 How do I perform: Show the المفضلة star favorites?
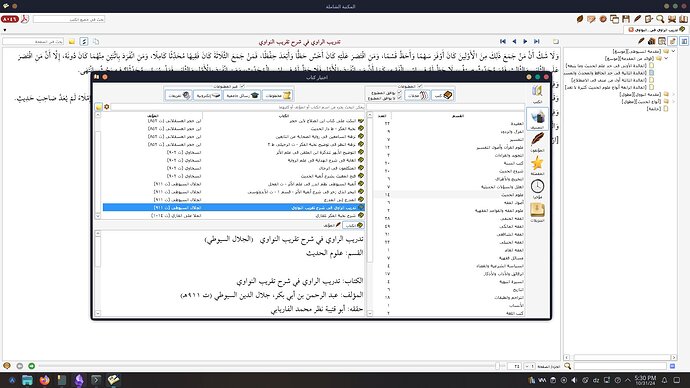(x=537, y=166)
